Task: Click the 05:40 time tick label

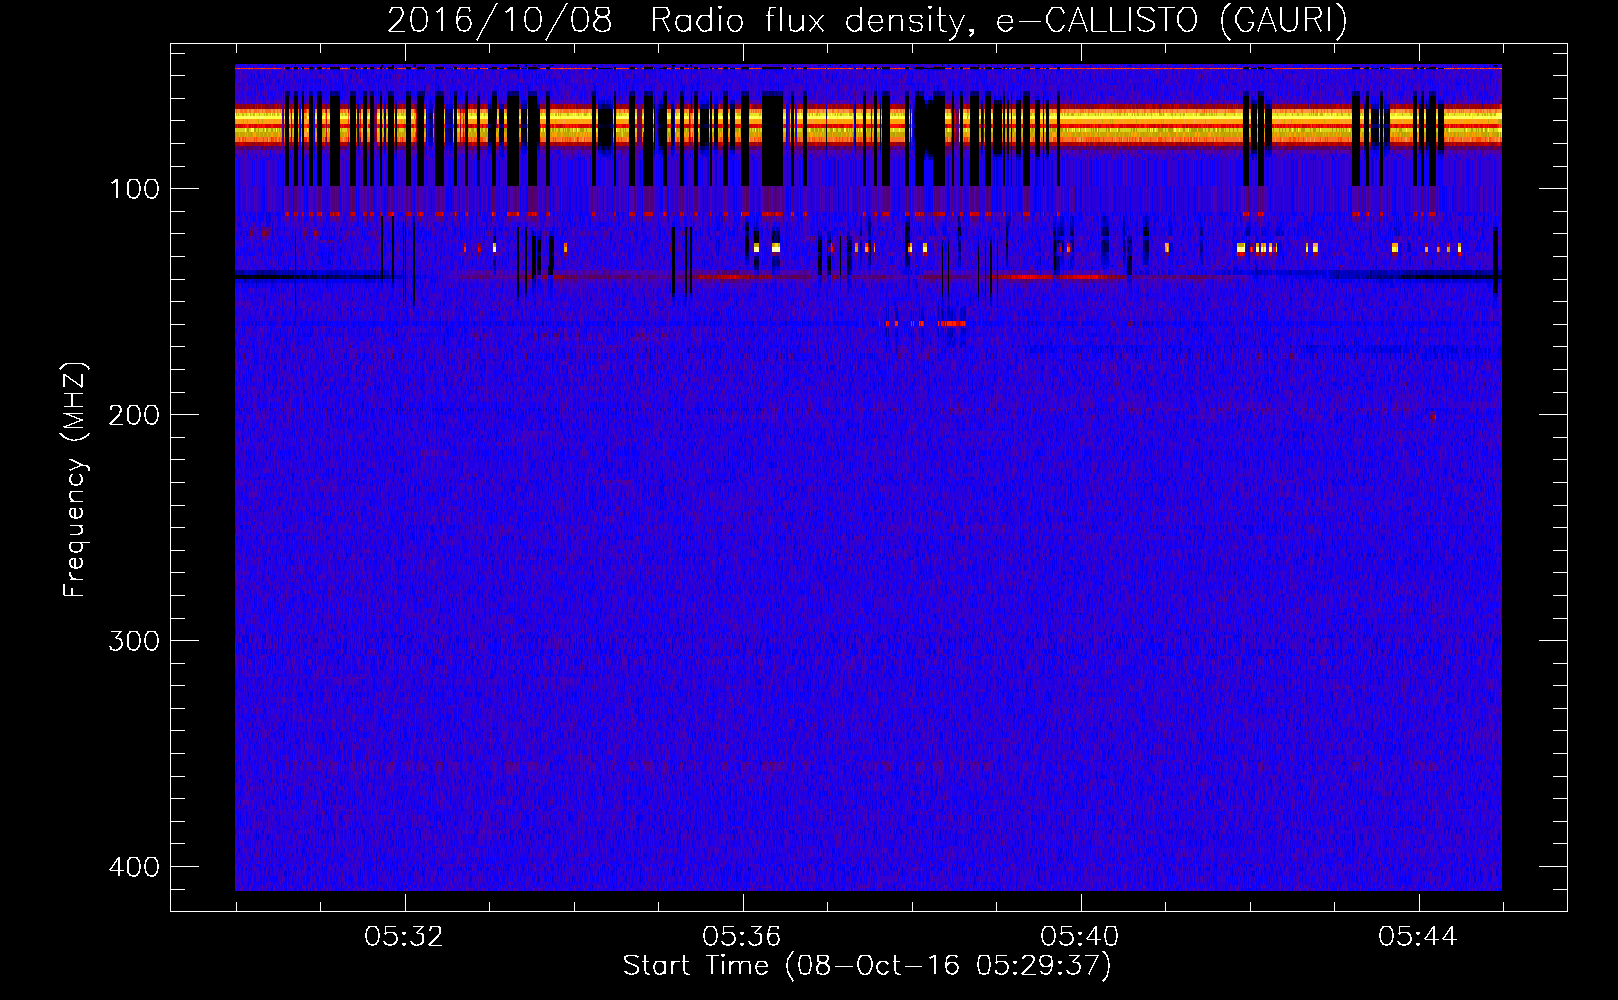Action: coord(1080,937)
